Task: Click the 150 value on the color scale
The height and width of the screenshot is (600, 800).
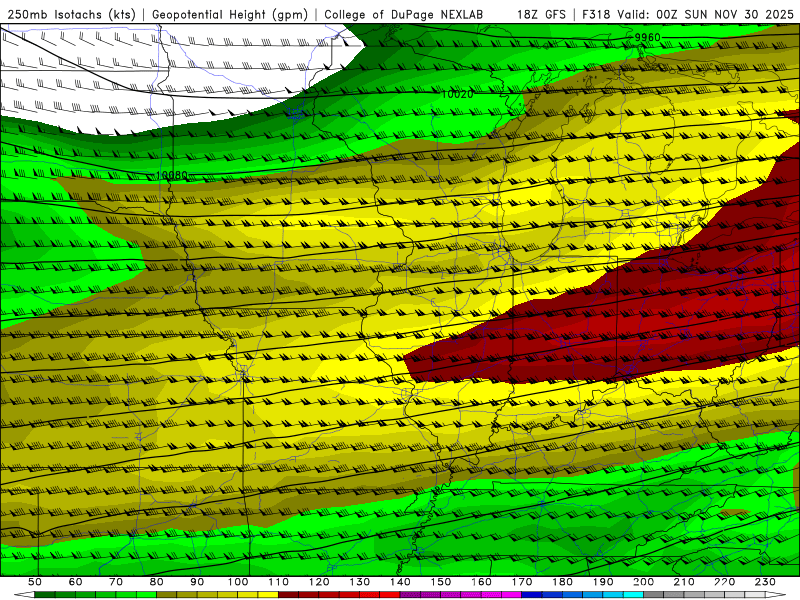Action: (440, 582)
